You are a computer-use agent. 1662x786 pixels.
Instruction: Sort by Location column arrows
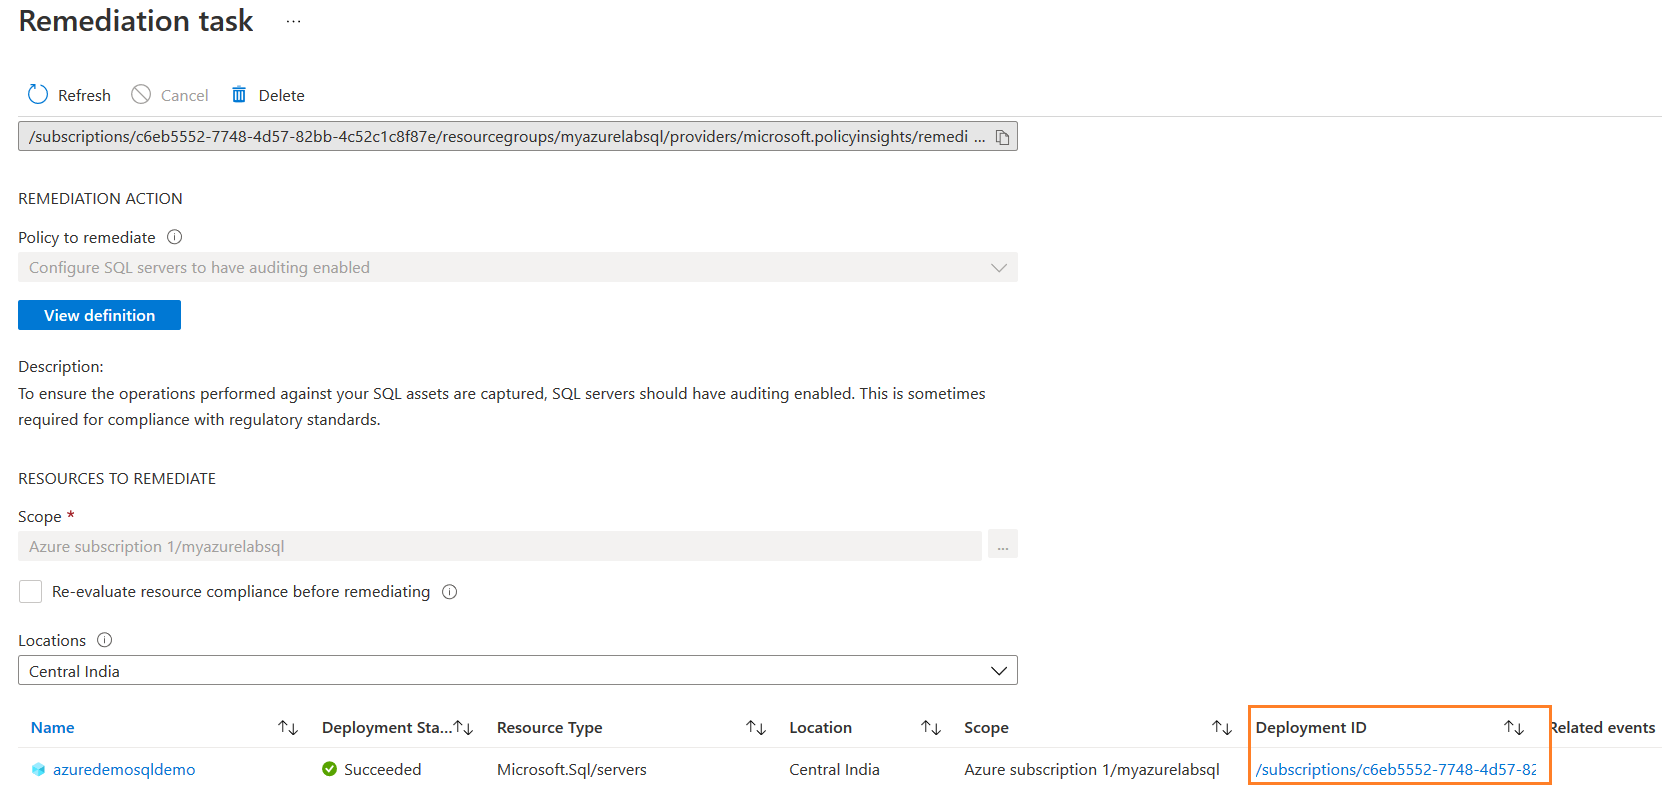(931, 728)
